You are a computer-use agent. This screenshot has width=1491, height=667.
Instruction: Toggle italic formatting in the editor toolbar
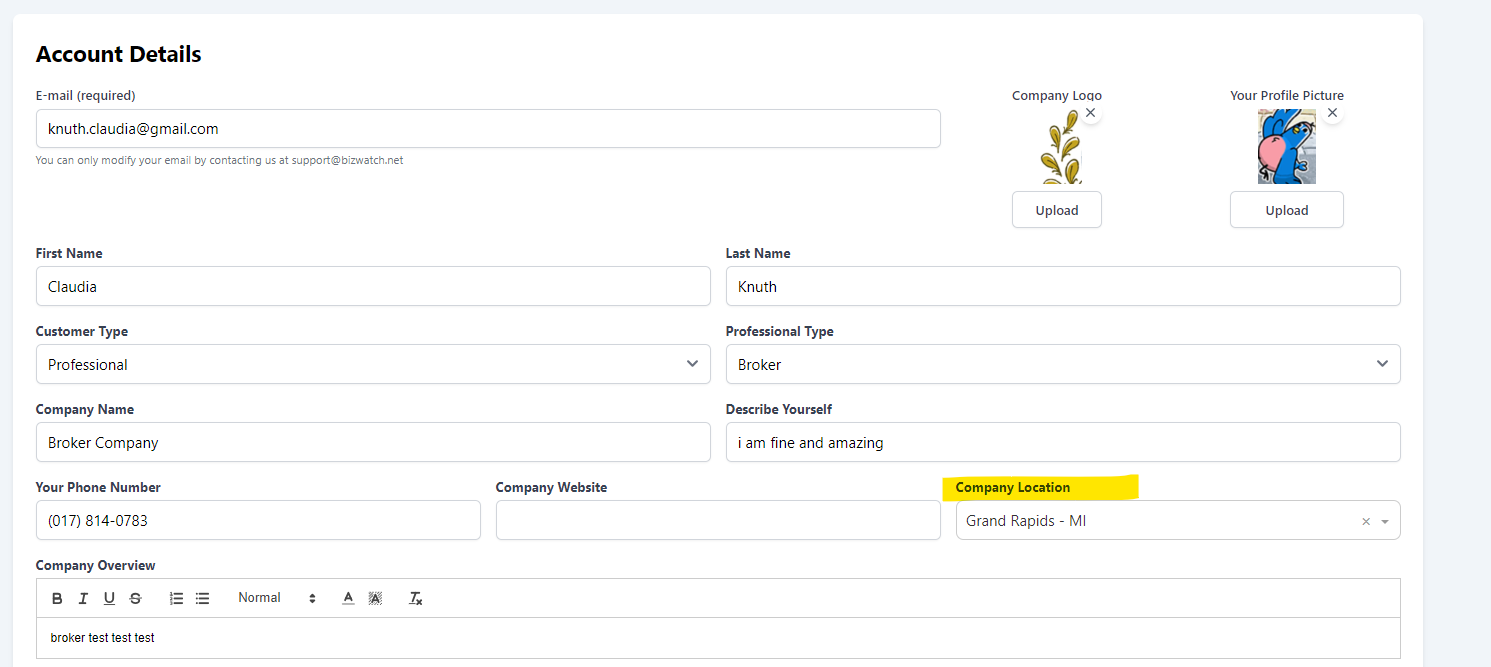(x=83, y=598)
